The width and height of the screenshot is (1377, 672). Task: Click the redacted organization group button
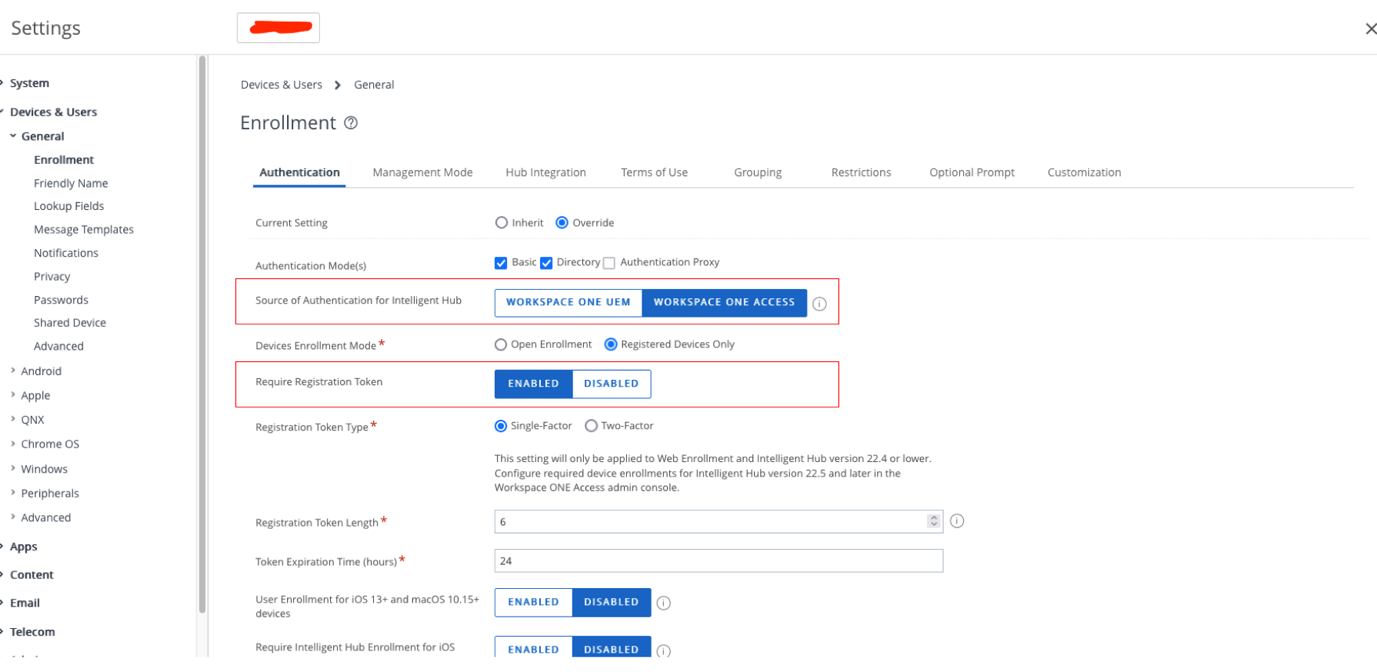tap(278, 28)
